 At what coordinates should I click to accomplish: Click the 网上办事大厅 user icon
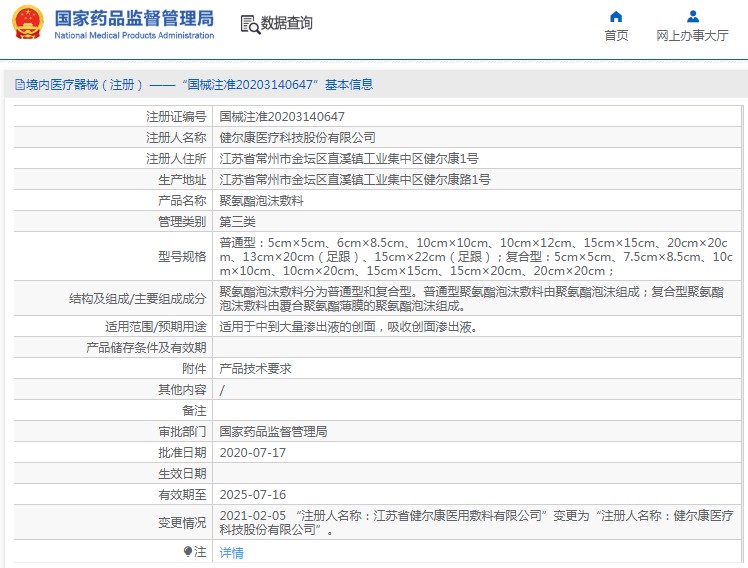(x=693, y=17)
